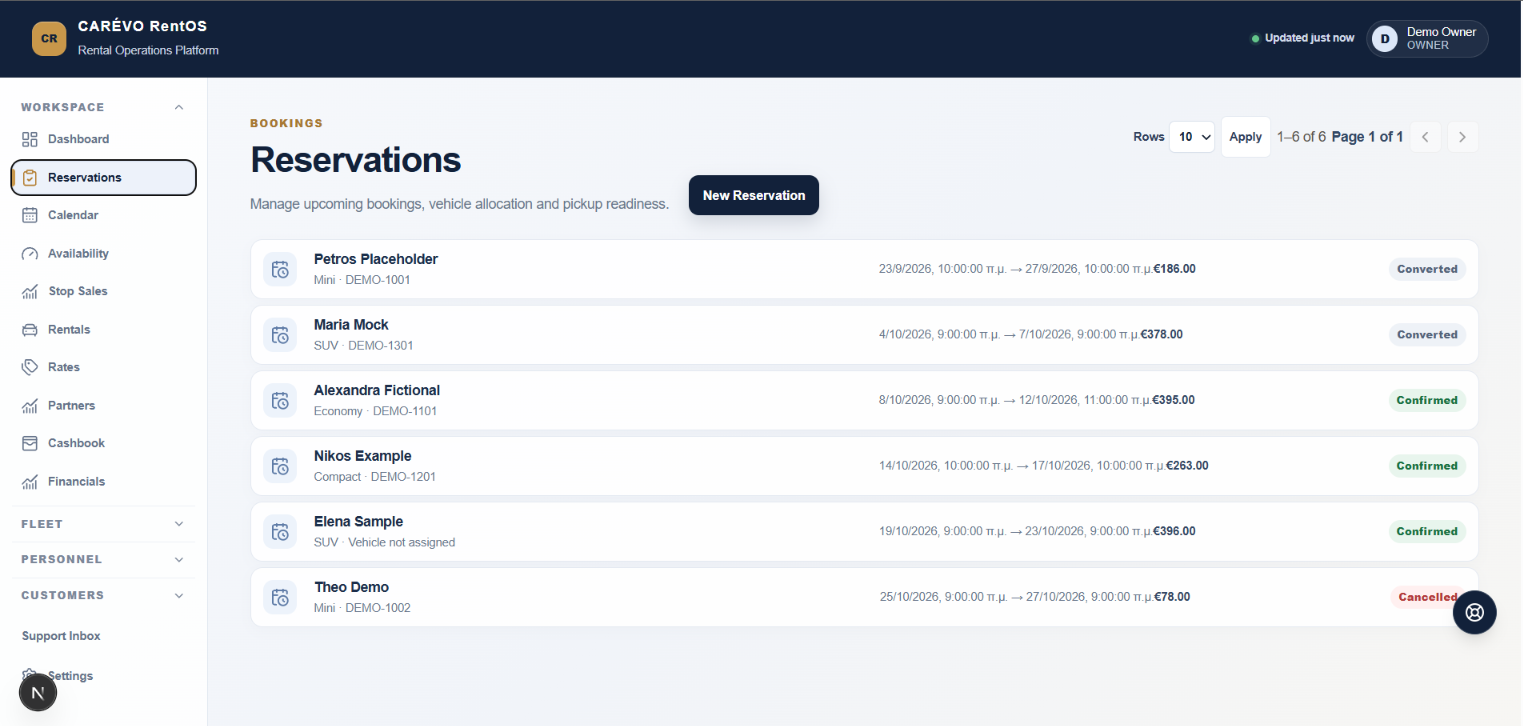
Task: Click the Stop Sales chart icon
Action: pyautogui.click(x=30, y=291)
